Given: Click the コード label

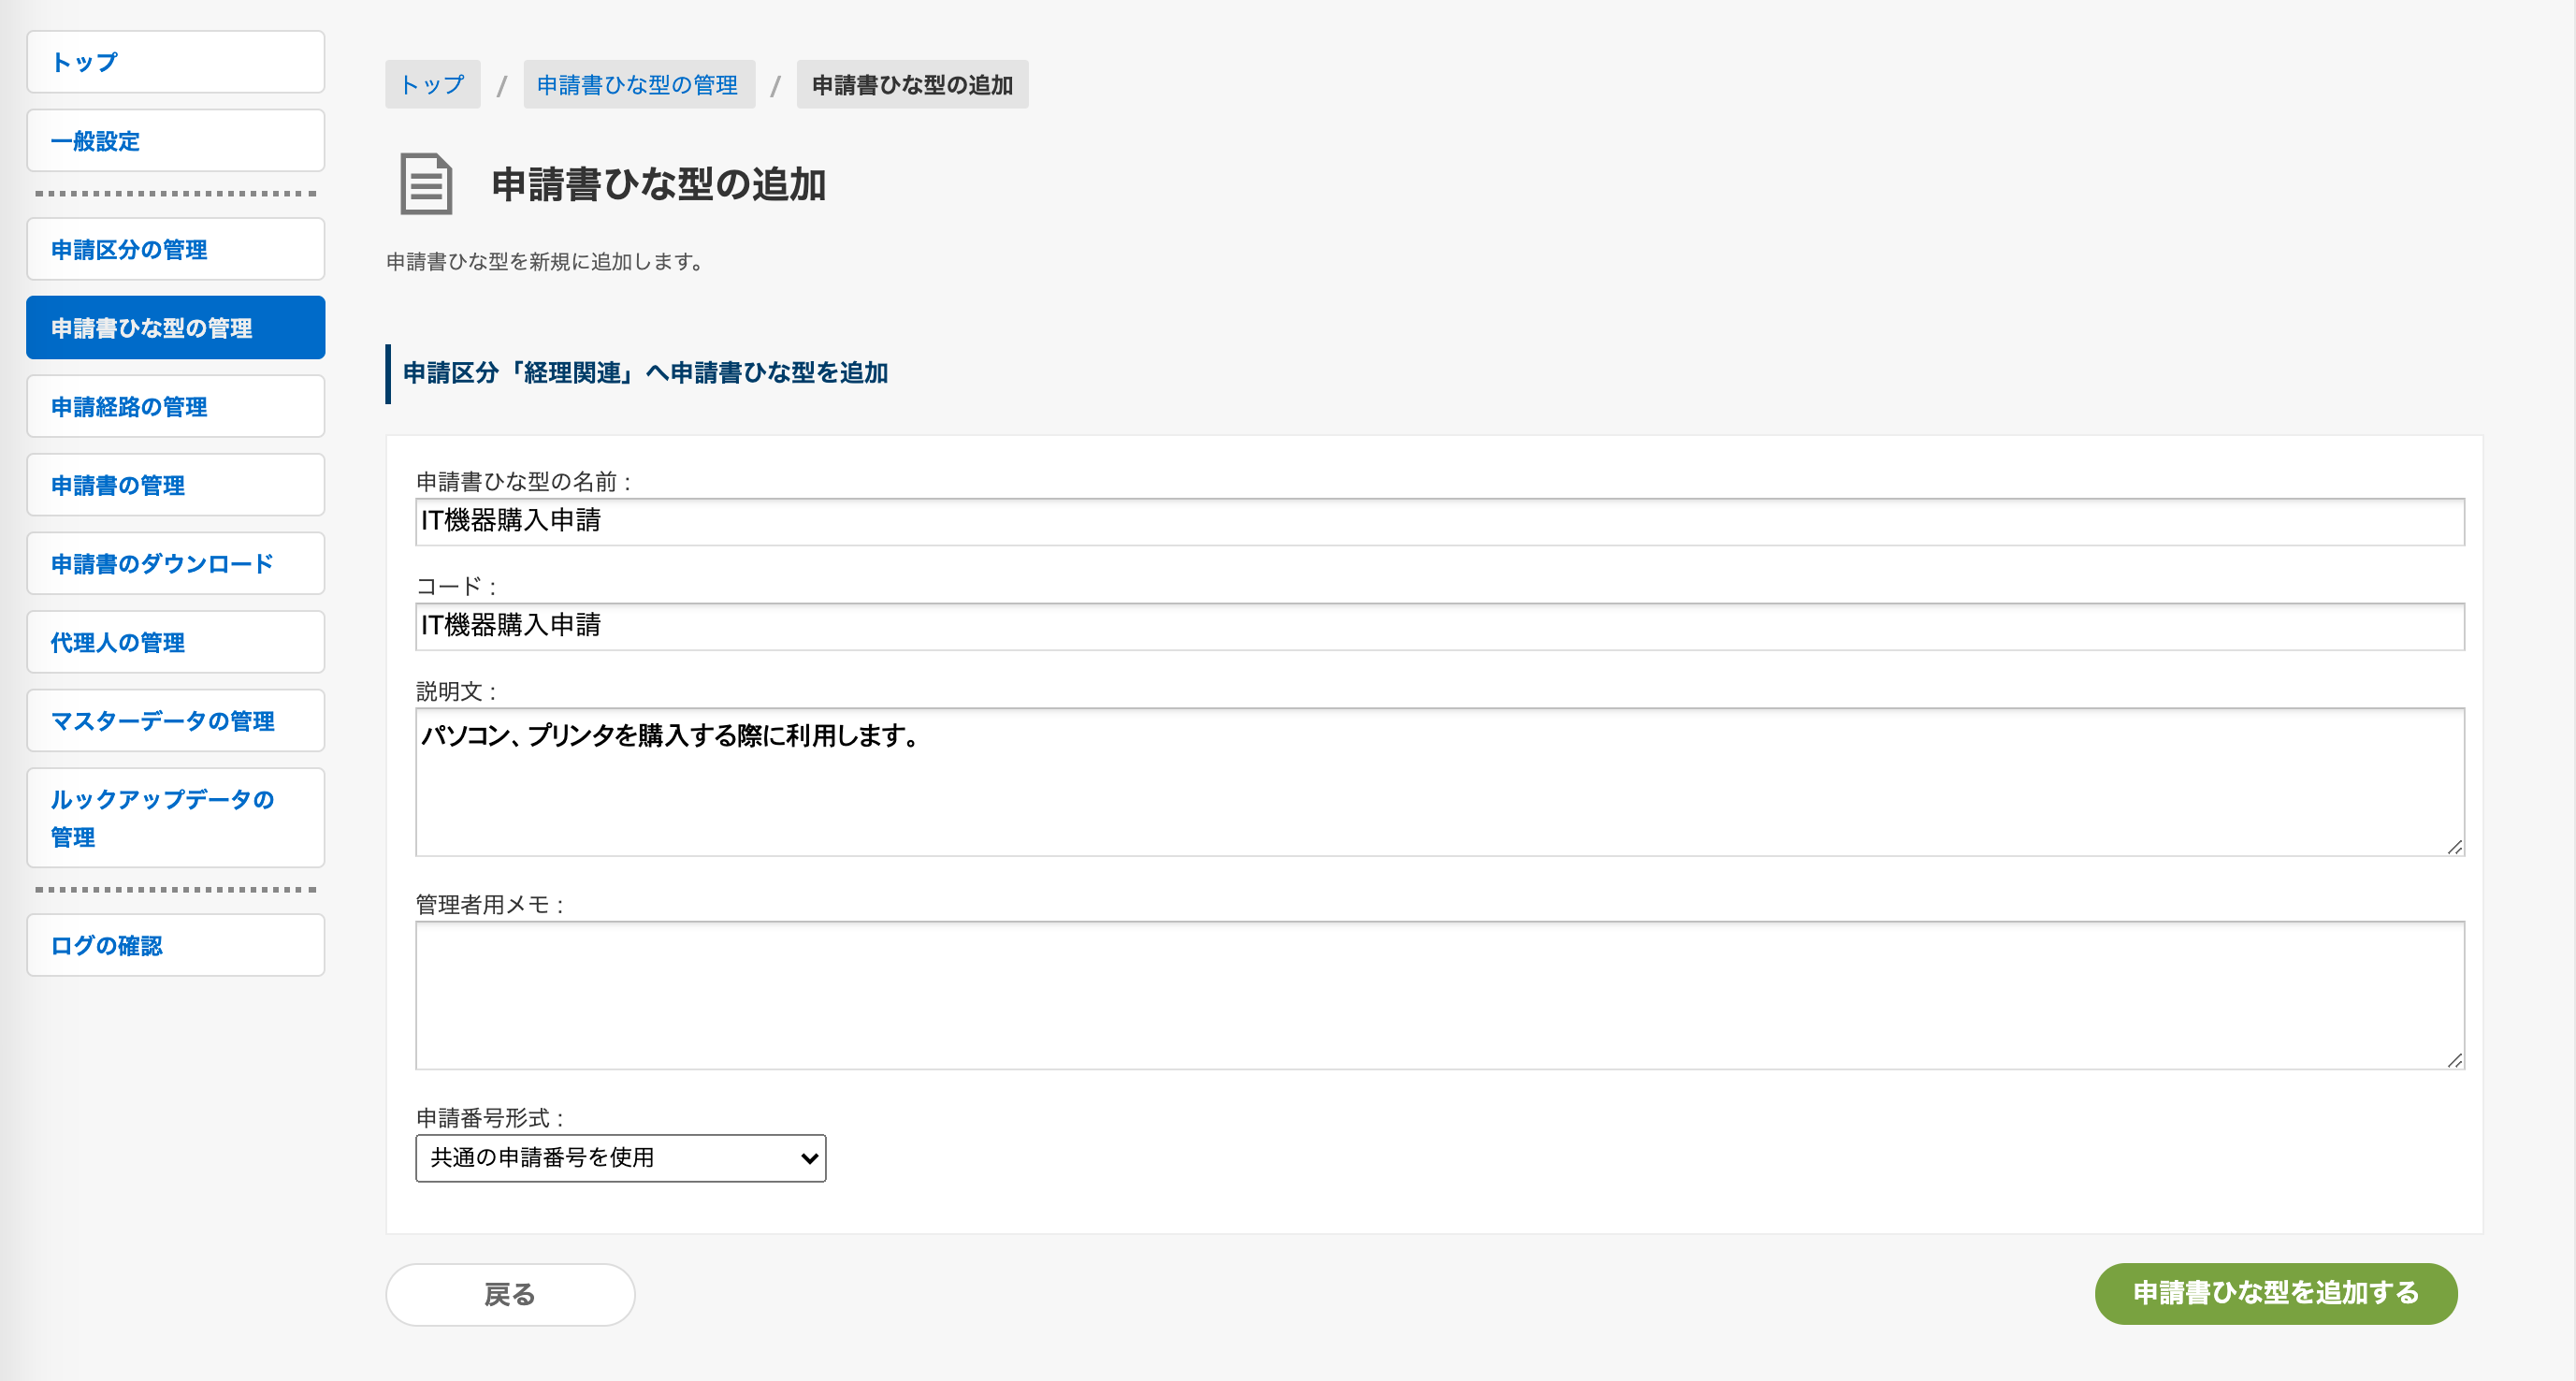Looking at the screenshot, I should pos(456,587).
